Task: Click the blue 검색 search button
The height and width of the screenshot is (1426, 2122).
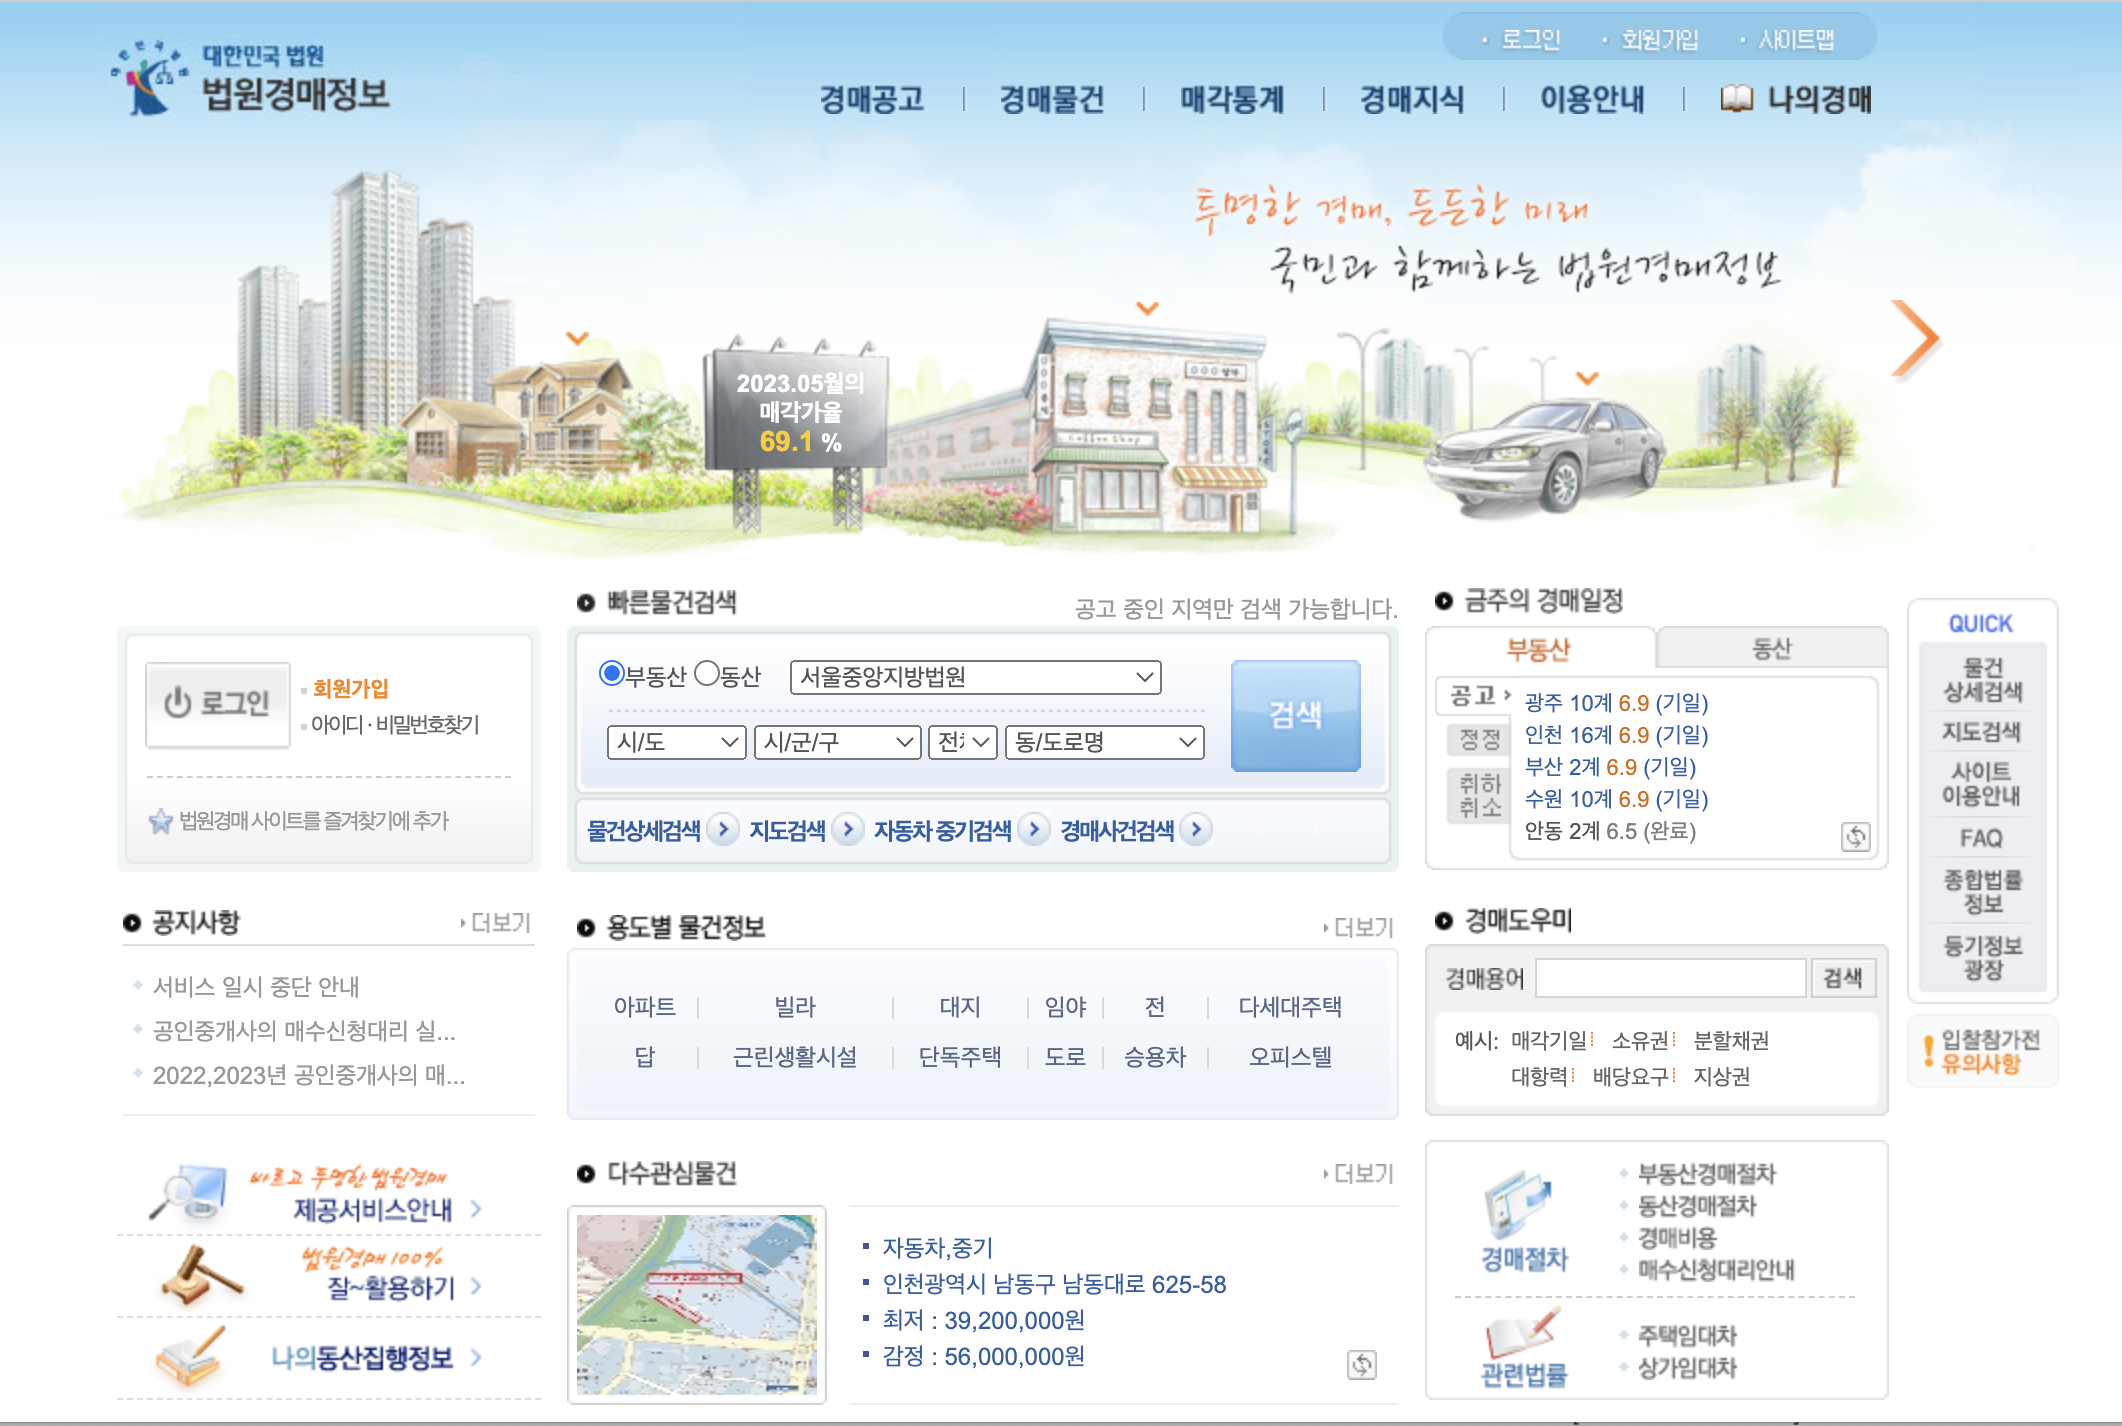Action: tap(1295, 715)
